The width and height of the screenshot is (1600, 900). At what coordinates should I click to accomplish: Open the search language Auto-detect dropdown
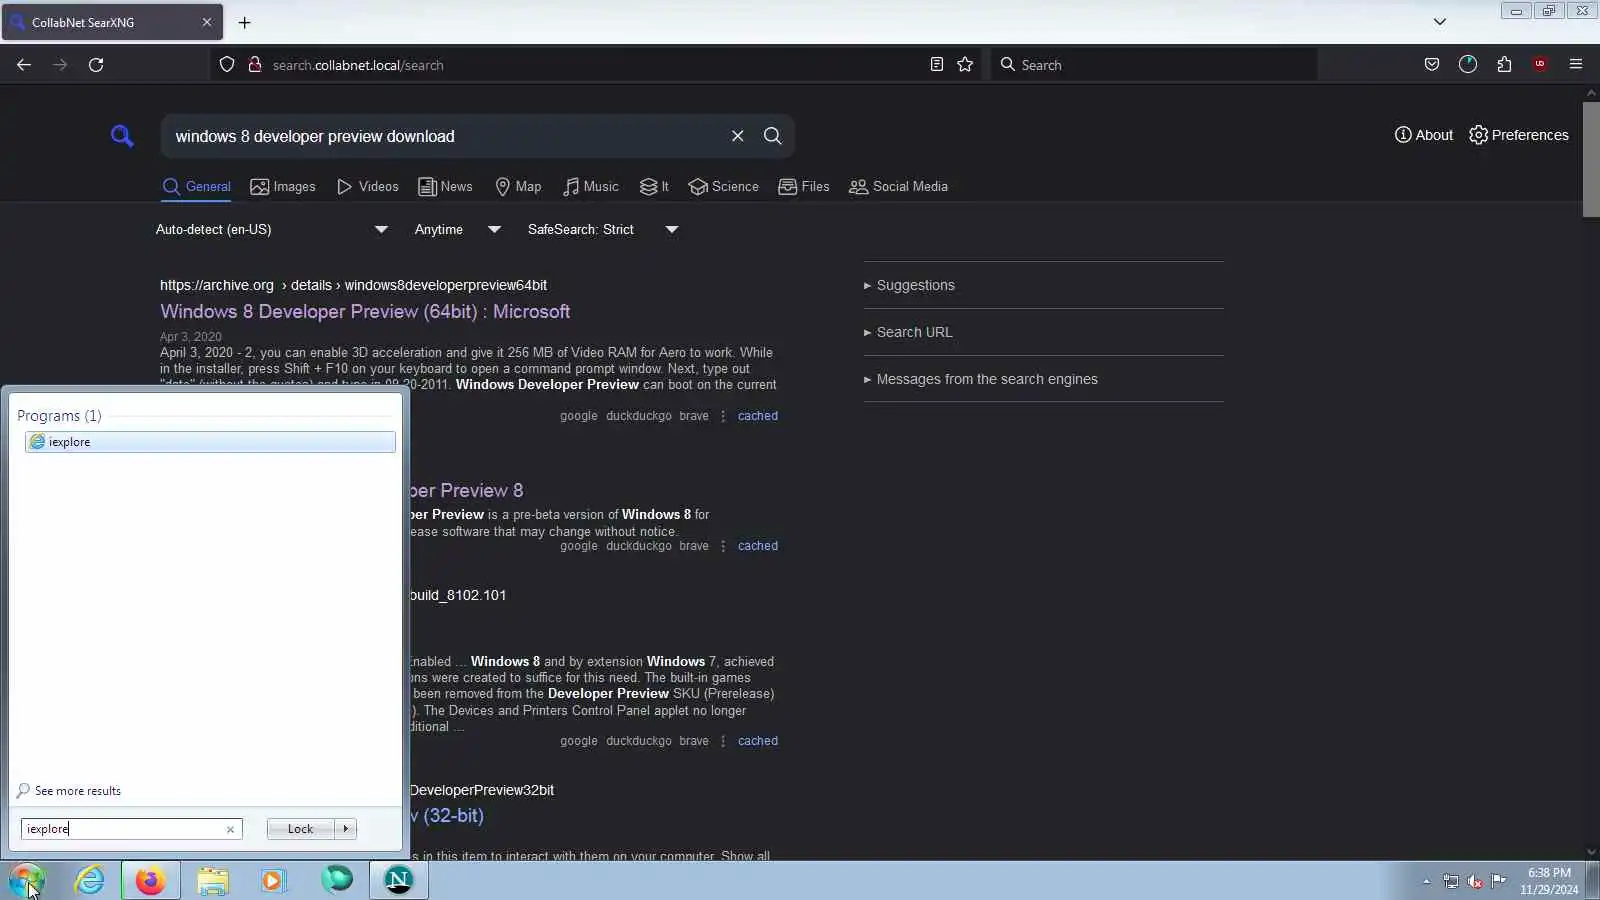click(271, 230)
